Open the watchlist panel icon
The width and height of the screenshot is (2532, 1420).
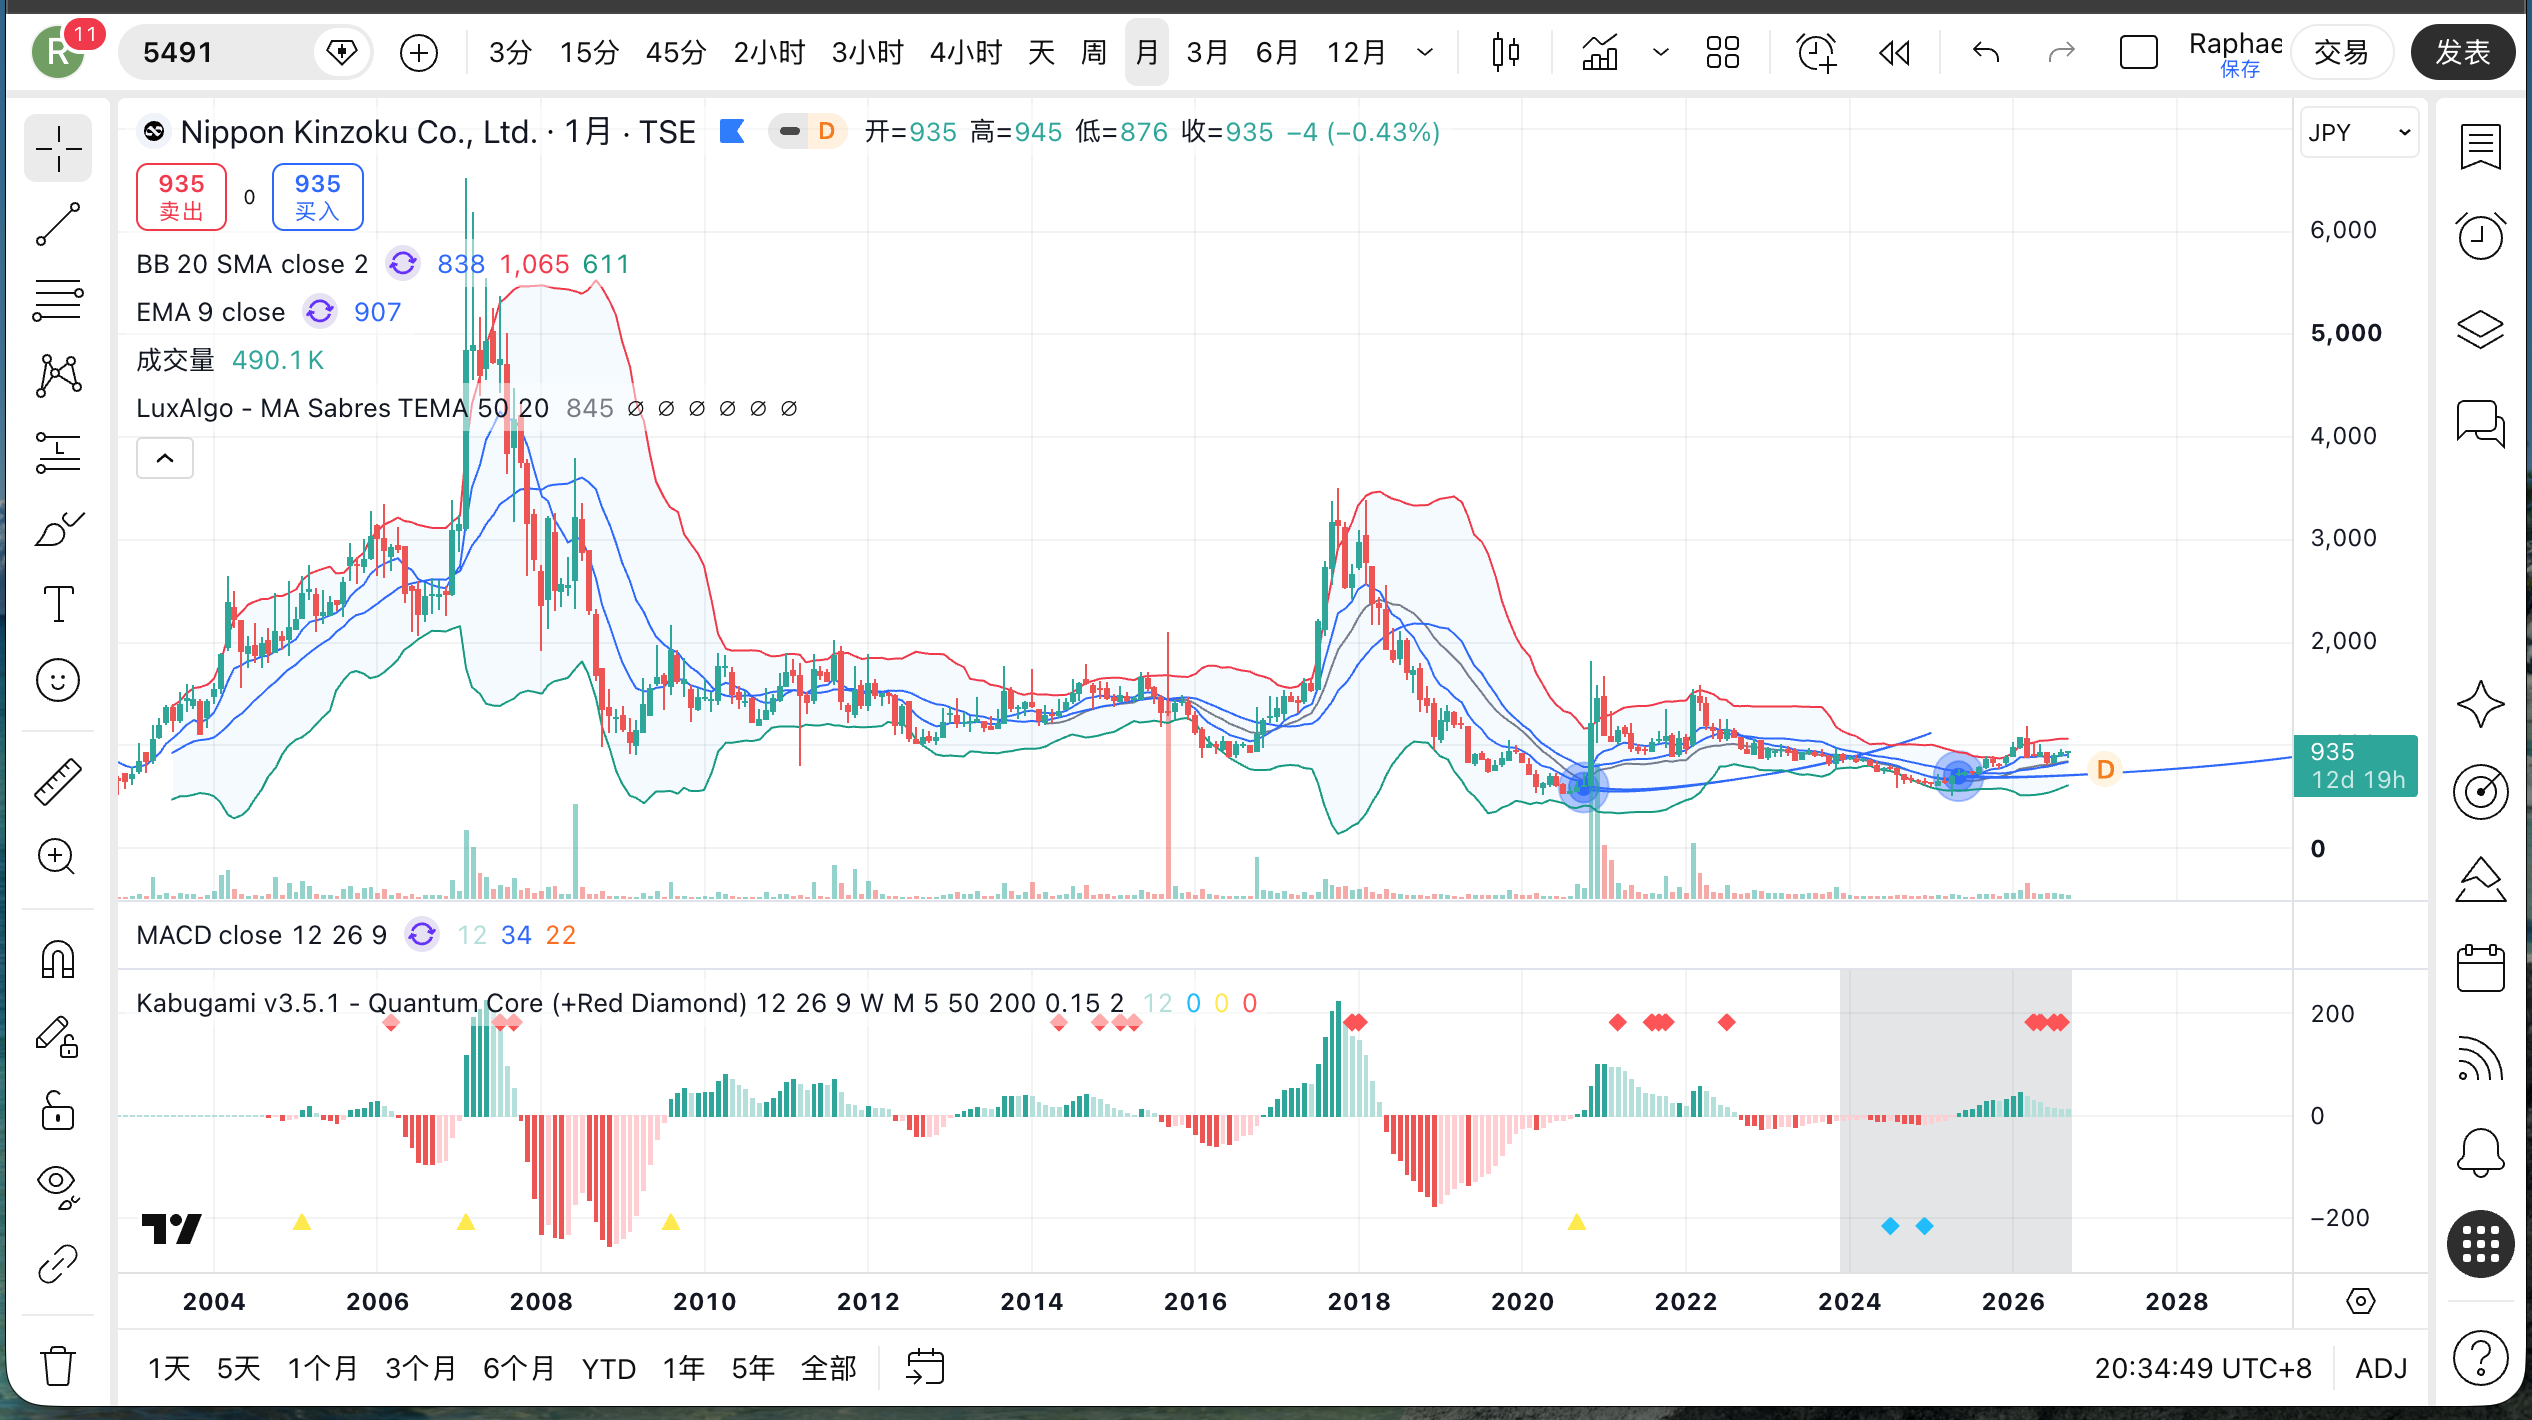2480,147
